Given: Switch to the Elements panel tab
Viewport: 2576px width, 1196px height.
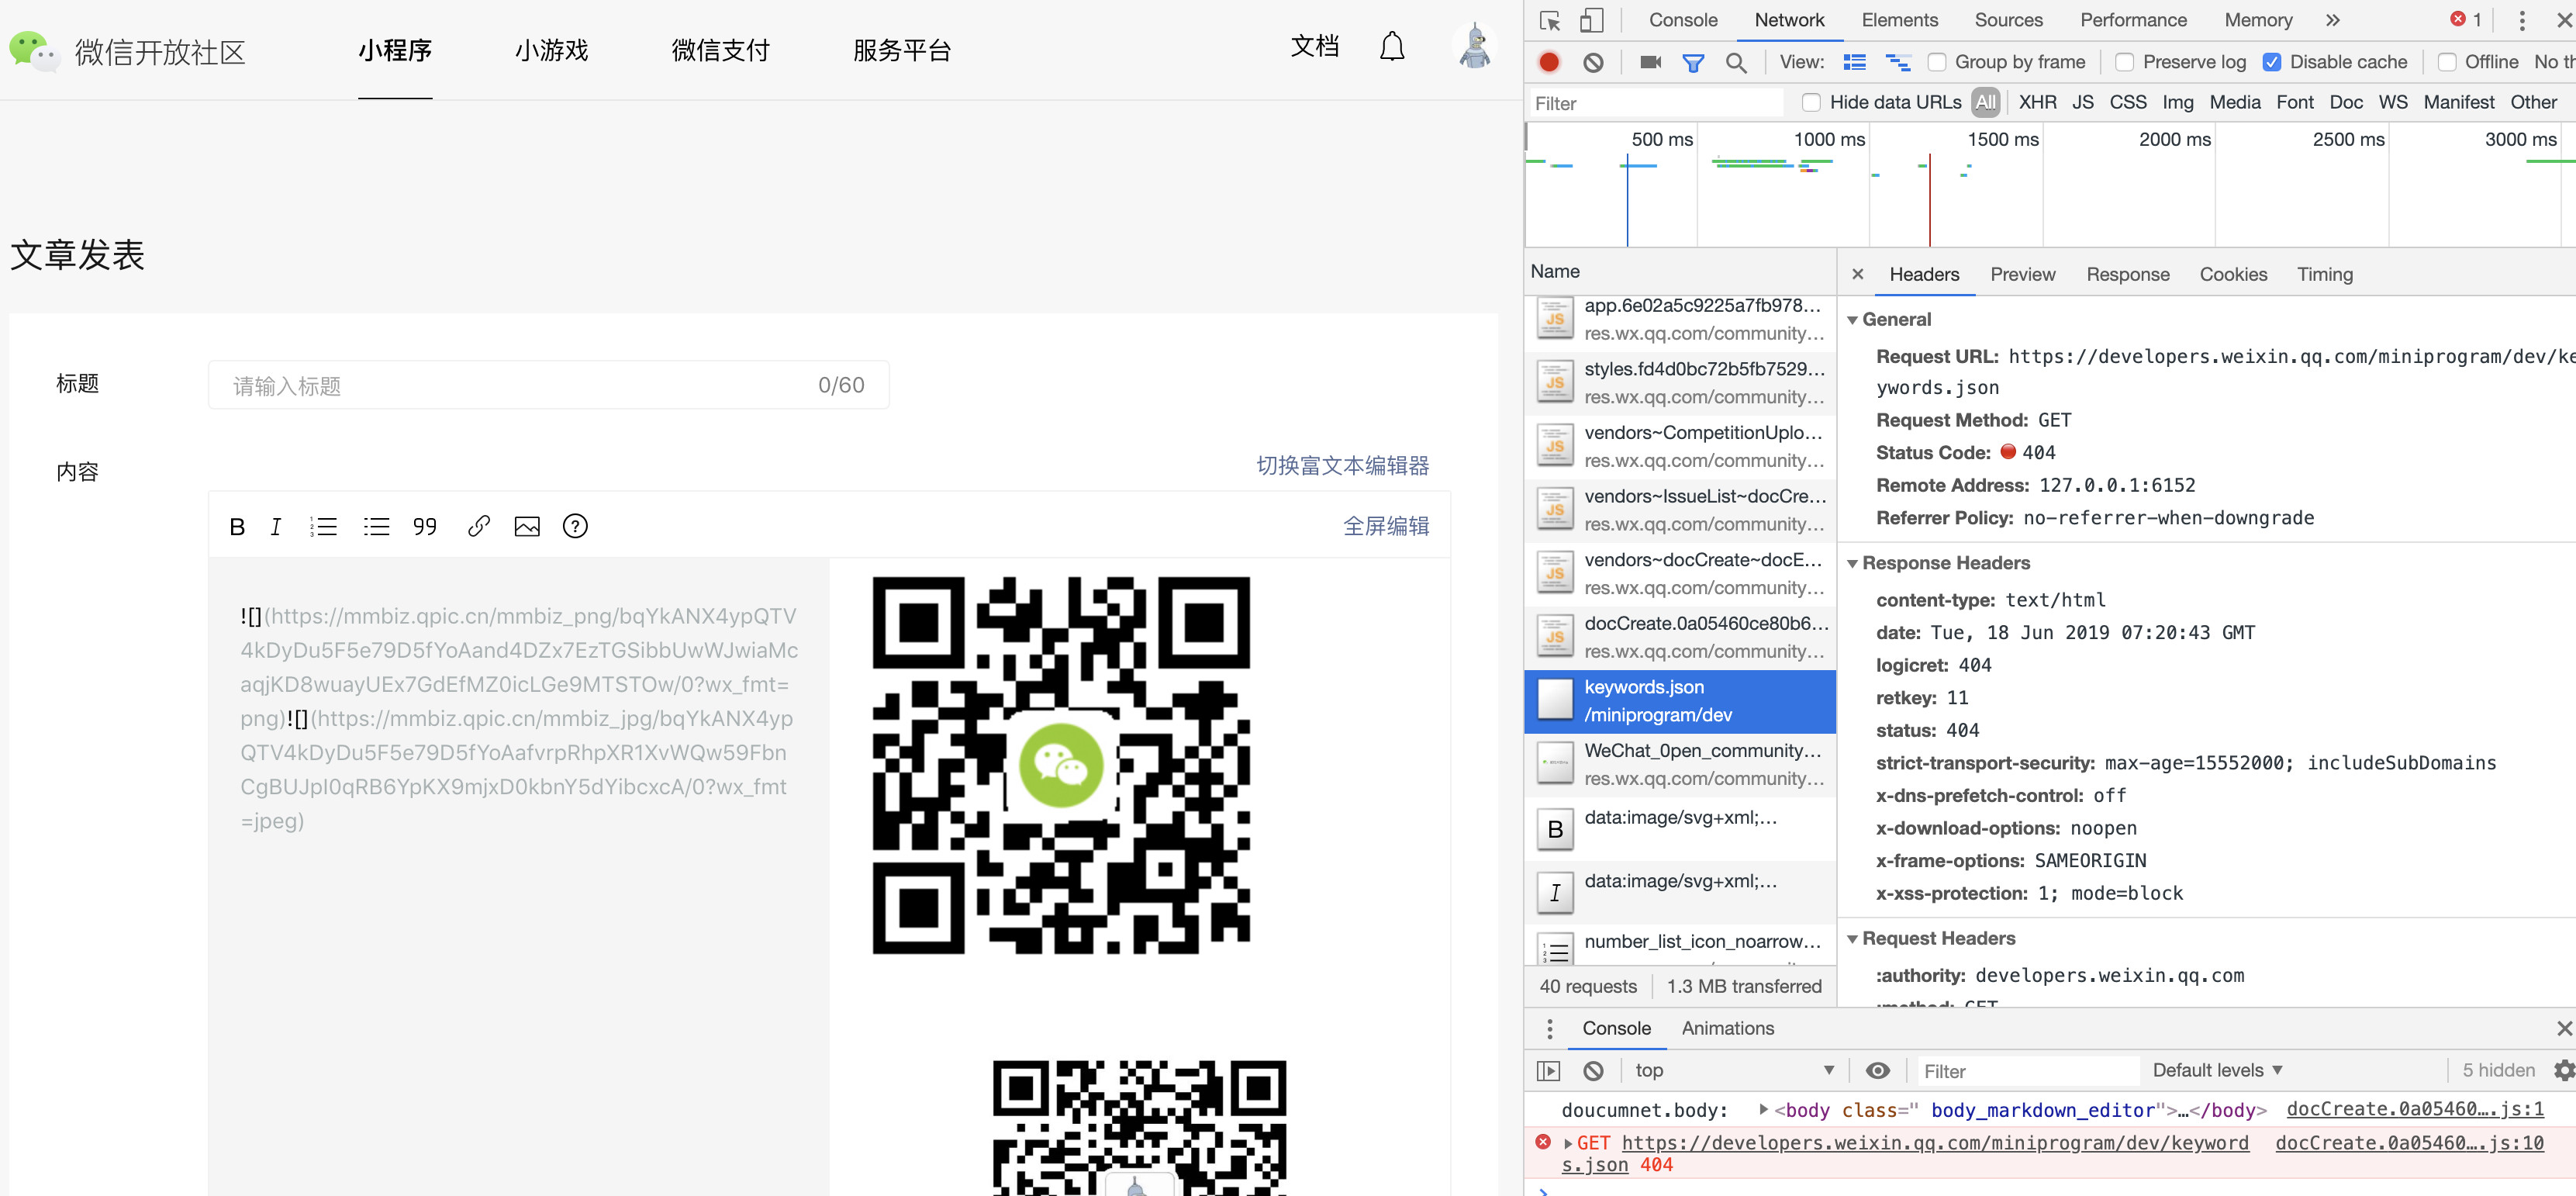Looking at the screenshot, I should [x=1899, y=21].
